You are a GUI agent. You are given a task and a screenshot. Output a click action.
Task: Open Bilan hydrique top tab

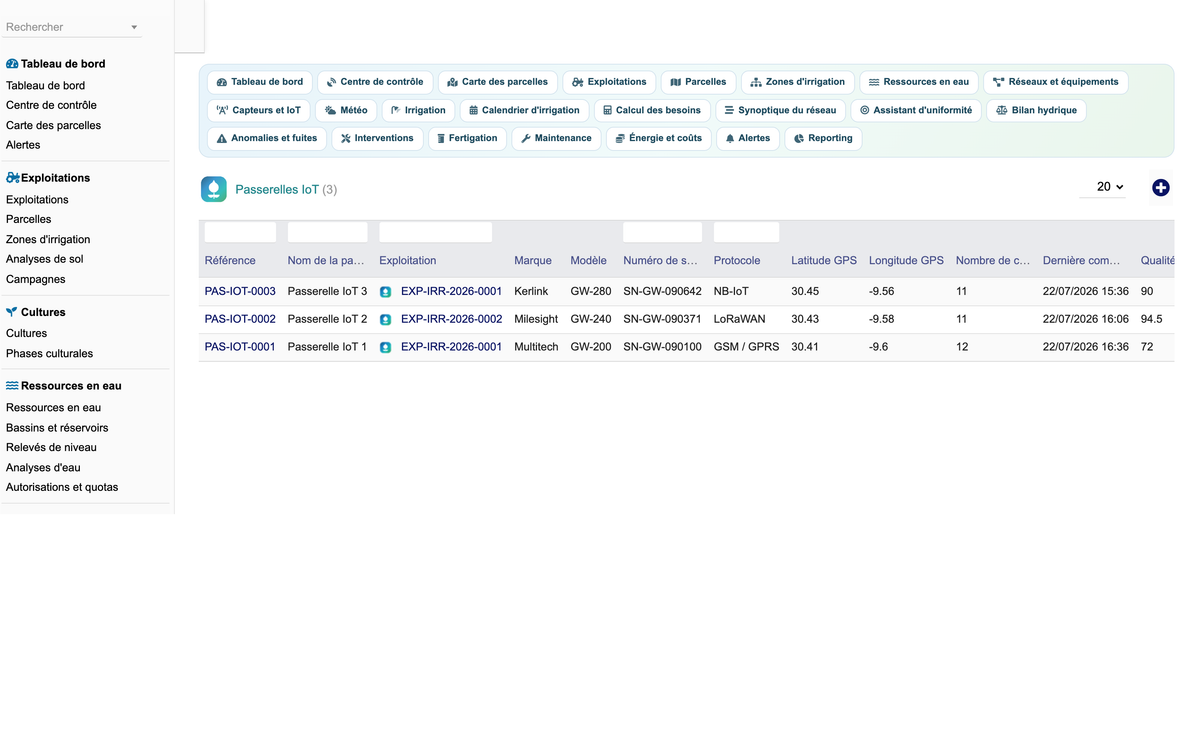(1036, 110)
